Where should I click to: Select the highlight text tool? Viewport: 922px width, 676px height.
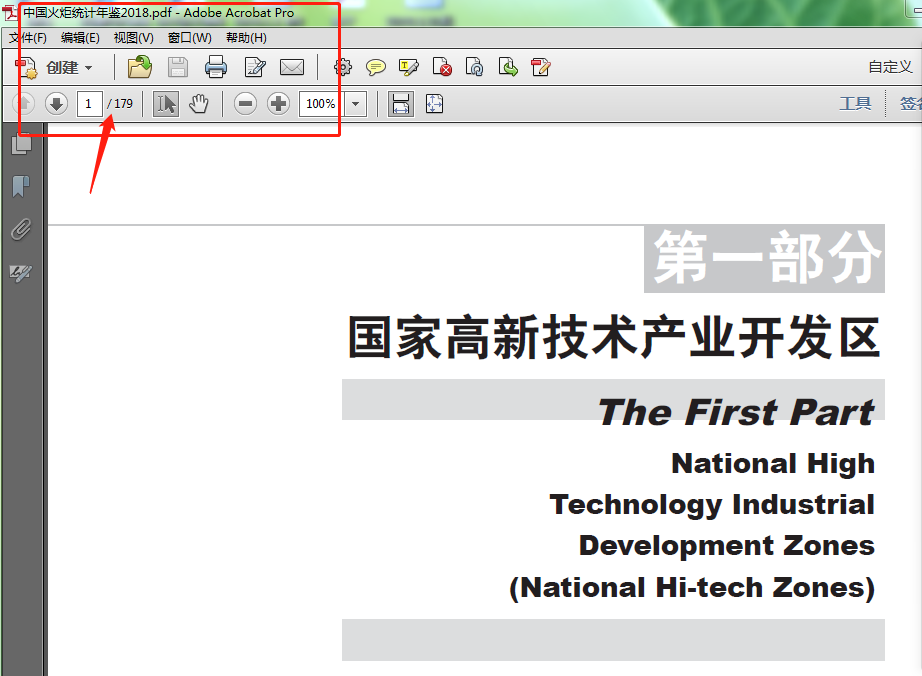tap(409, 67)
